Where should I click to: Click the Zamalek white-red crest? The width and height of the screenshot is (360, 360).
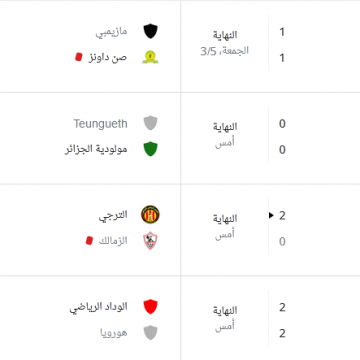click(150, 241)
